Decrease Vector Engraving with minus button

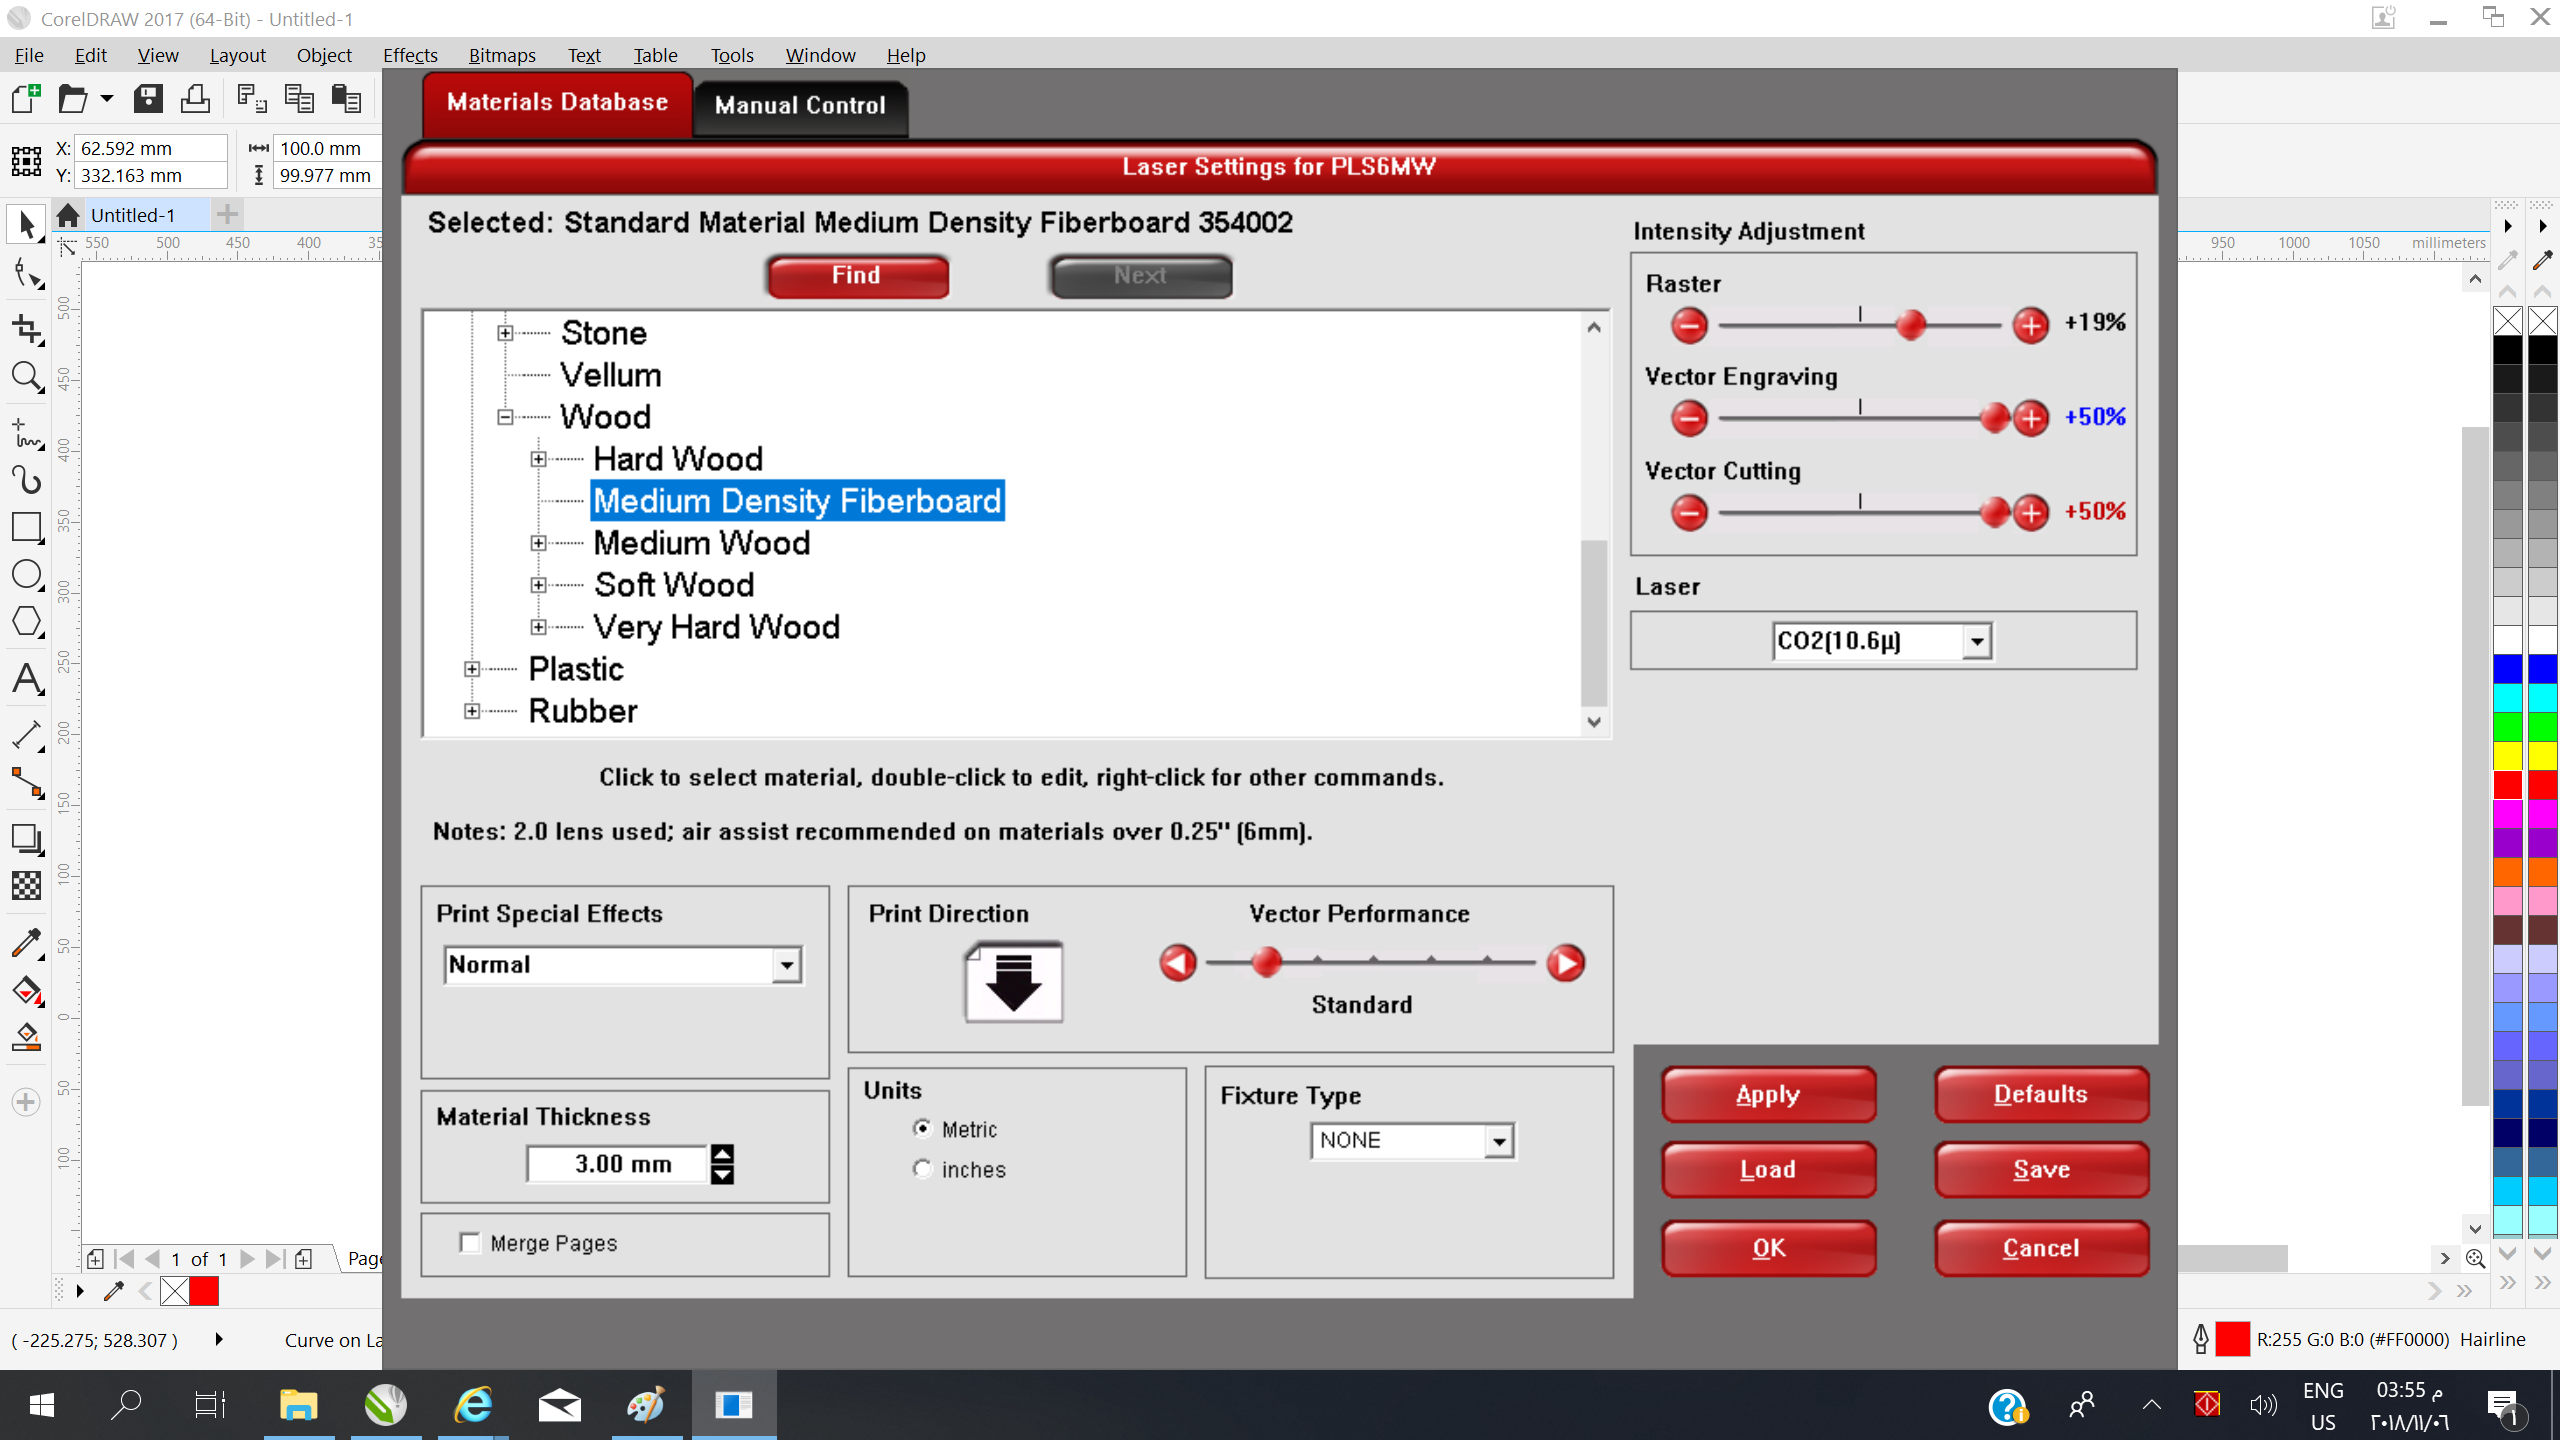(x=1689, y=418)
